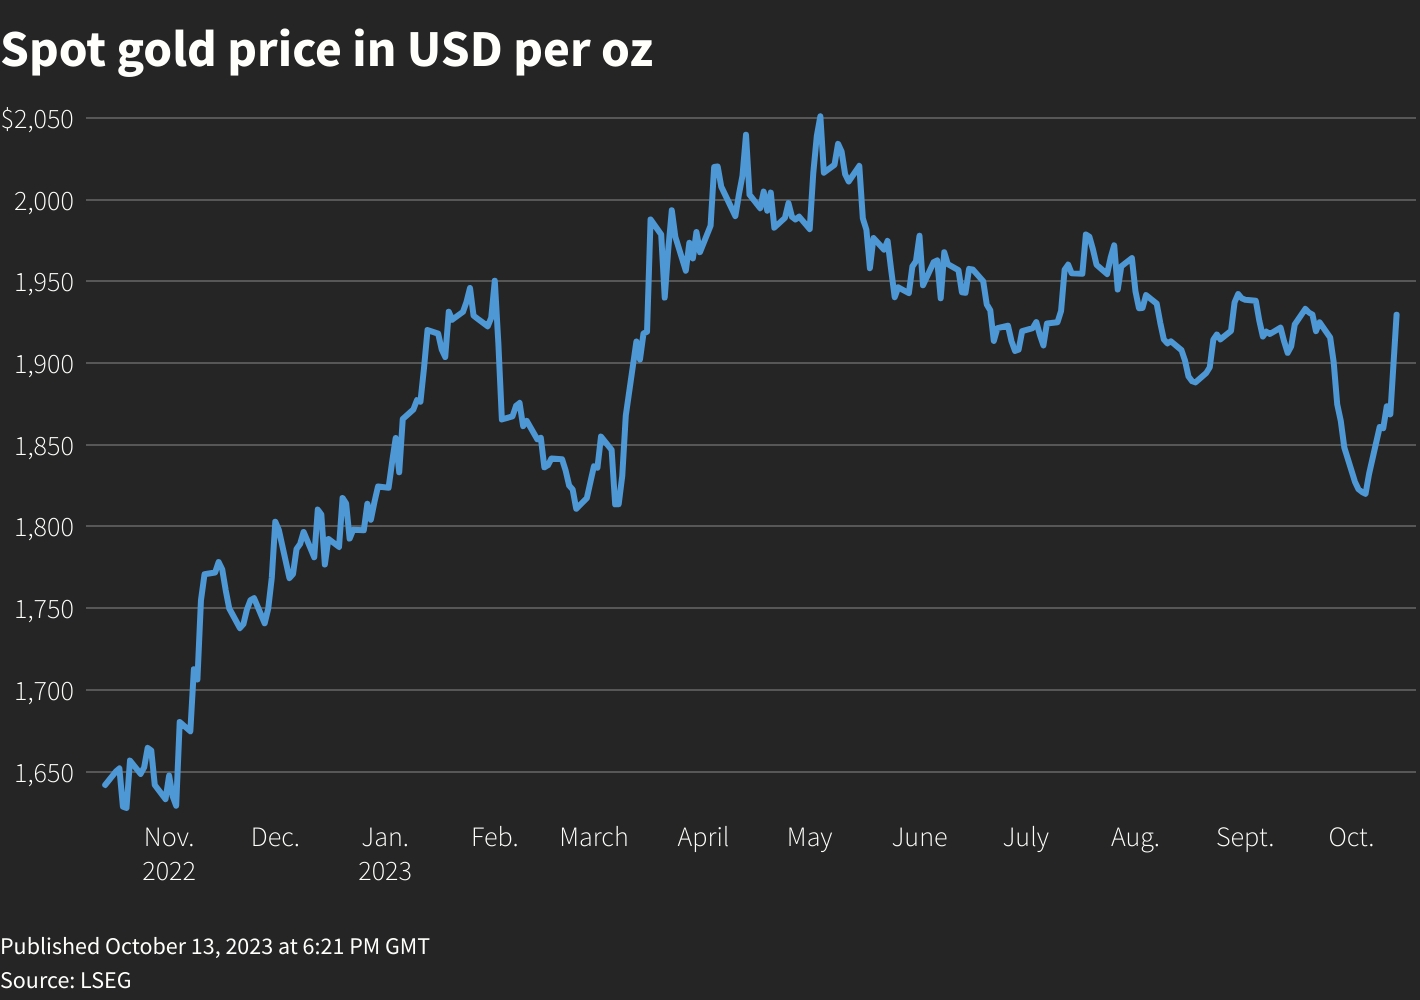Click the $2,050 y-axis label
The width and height of the screenshot is (1420, 1000).
(x=37, y=120)
